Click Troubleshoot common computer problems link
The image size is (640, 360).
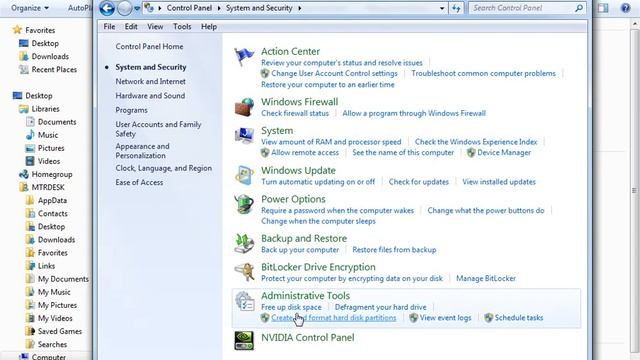pos(483,73)
